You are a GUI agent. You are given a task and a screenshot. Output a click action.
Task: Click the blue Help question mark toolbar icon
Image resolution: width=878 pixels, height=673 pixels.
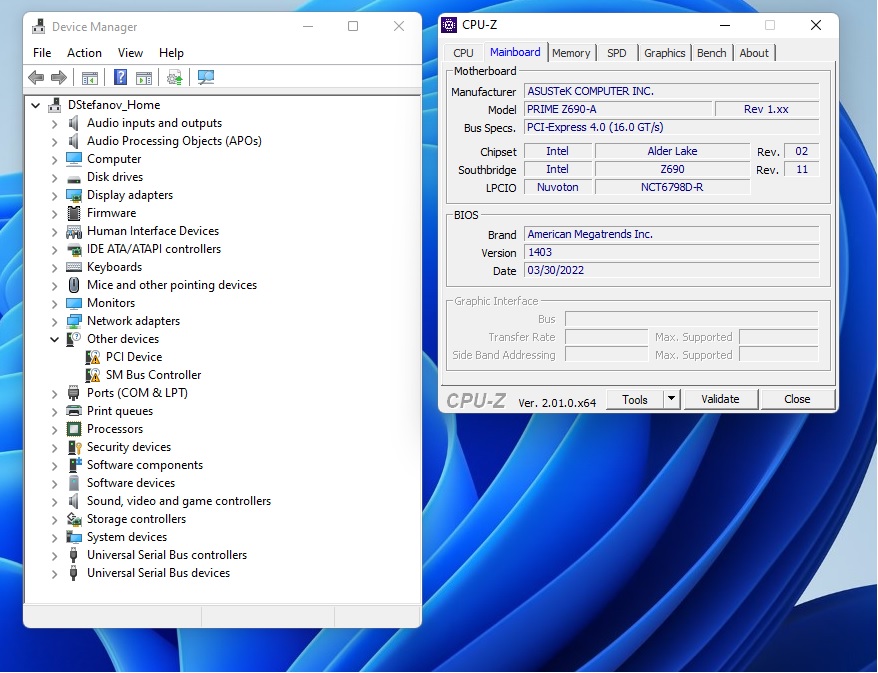tap(120, 77)
